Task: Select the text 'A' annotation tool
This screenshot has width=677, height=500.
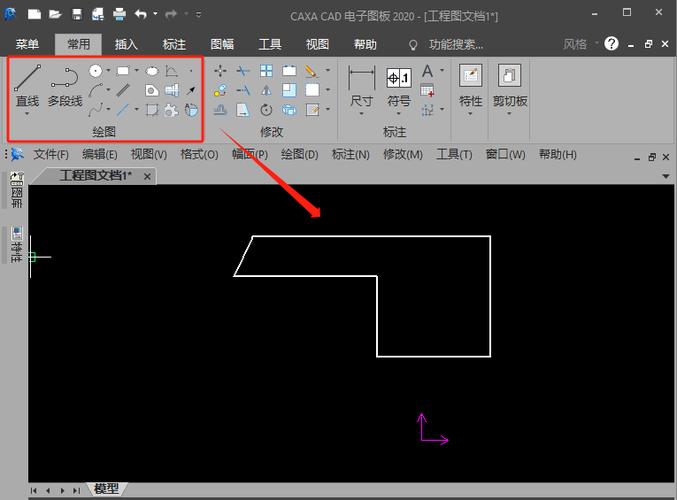Action: pos(427,71)
